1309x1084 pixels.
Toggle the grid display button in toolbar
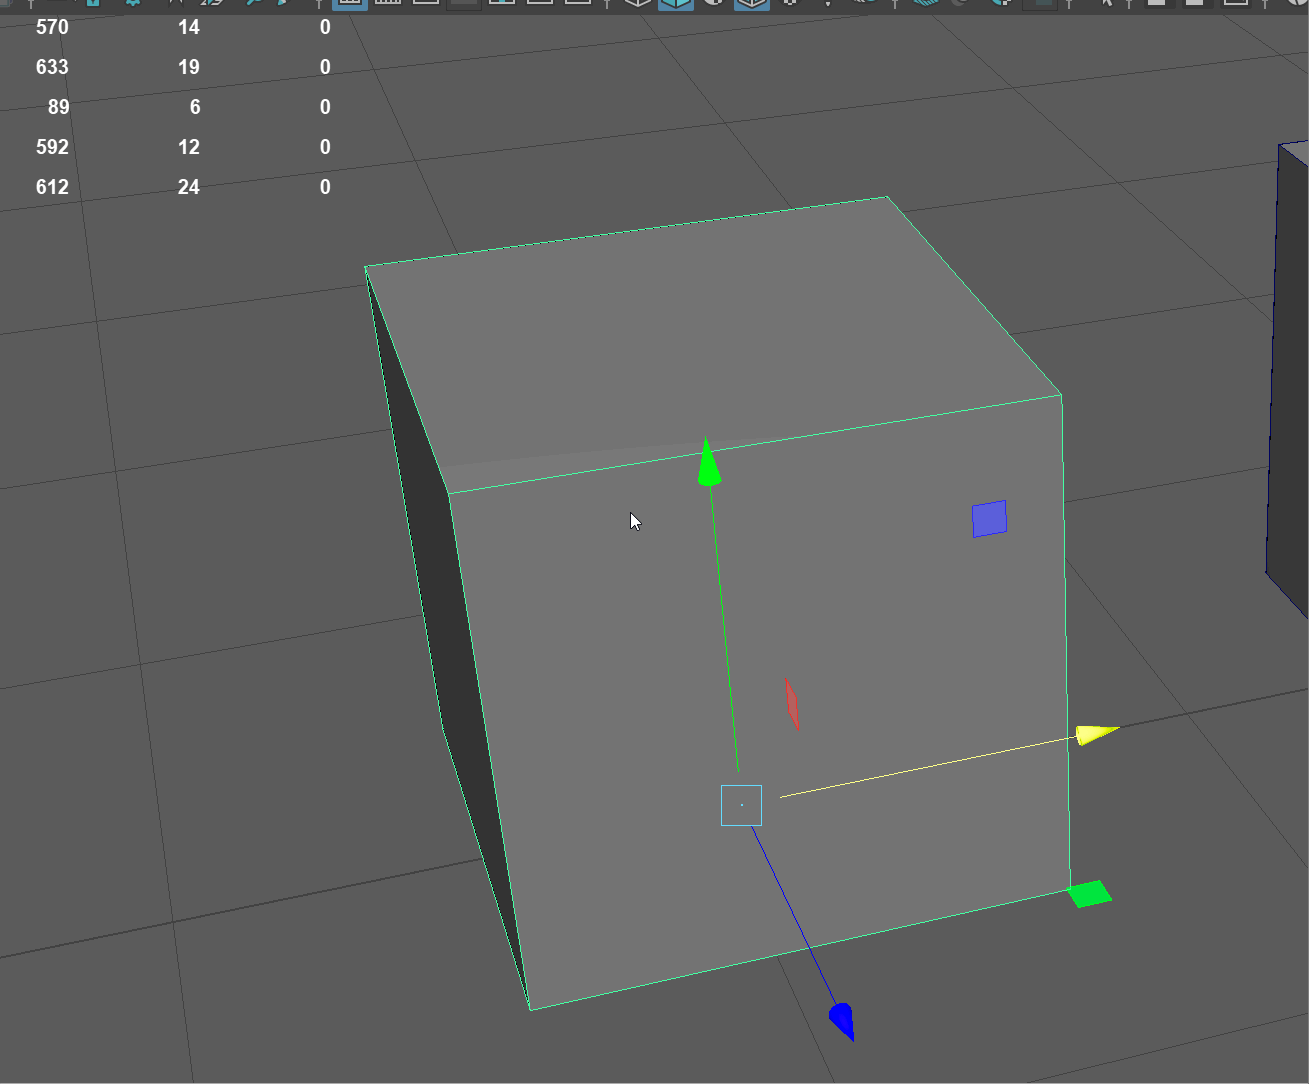[x=349, y=3]
